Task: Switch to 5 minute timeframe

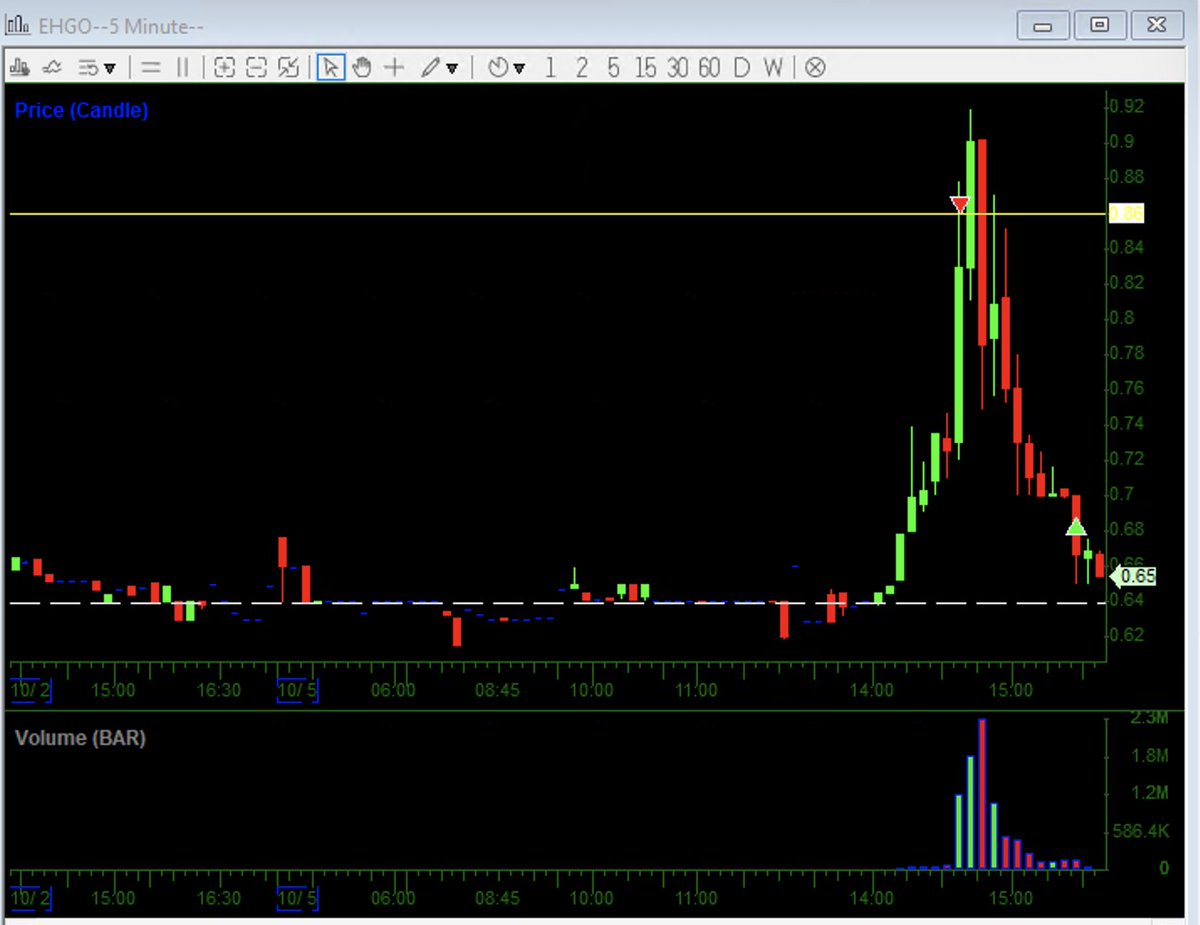Action: 613,68
